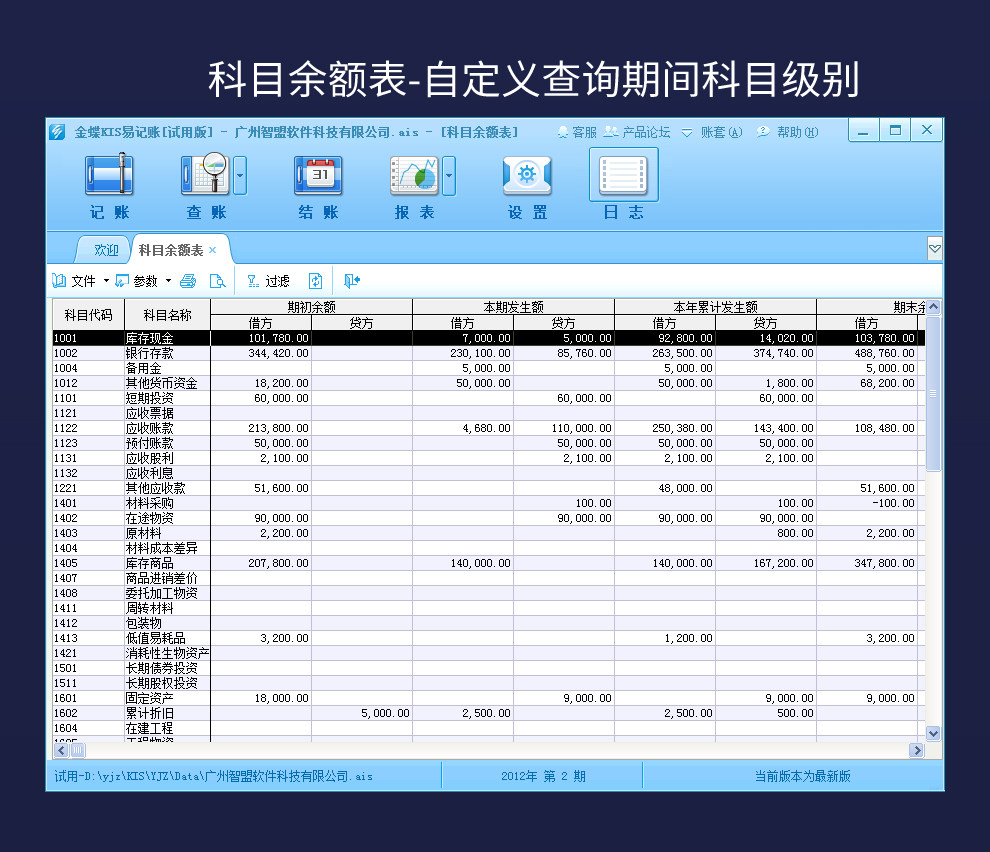
Task: Open the 结账 calendar icon
Action: (x=318, y=175)
